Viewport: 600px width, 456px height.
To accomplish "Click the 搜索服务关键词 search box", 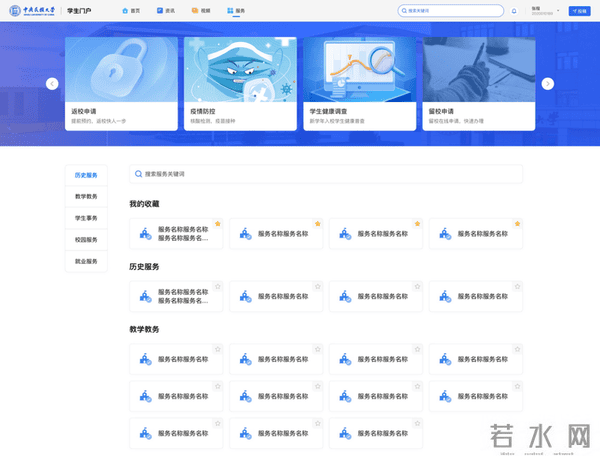I will (x=326, y=174).
